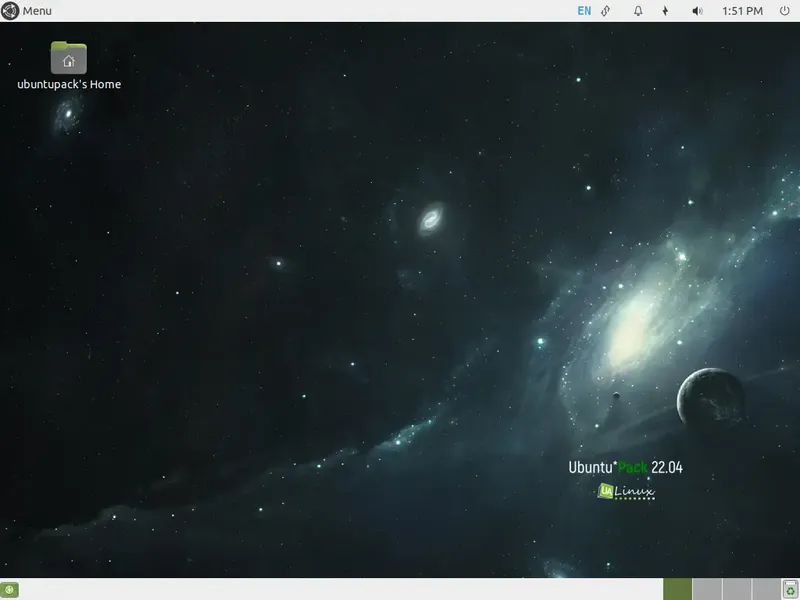Click the EN keyboard layout indicator

click(583, 11)
